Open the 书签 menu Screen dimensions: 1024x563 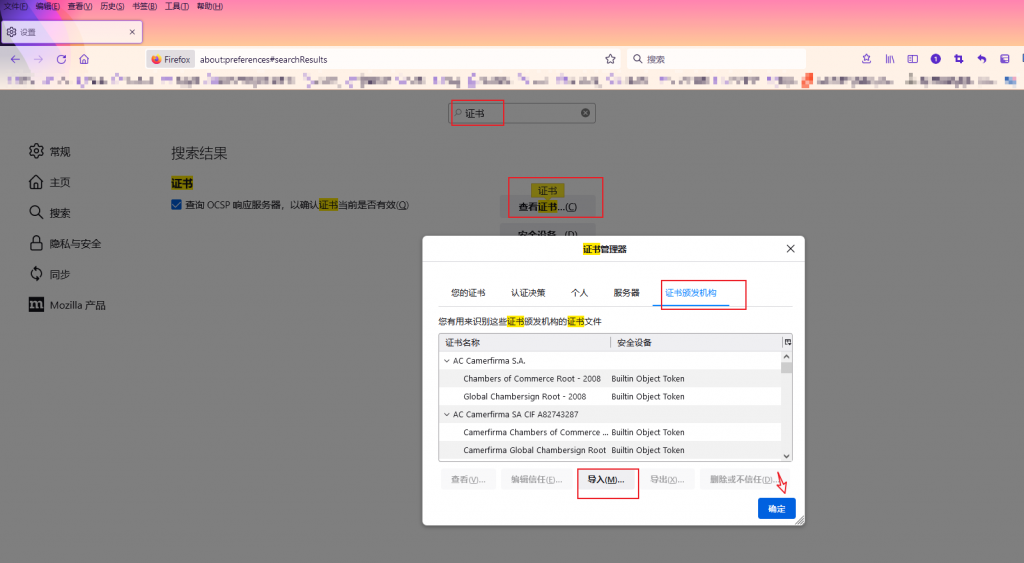pos(144,7)
